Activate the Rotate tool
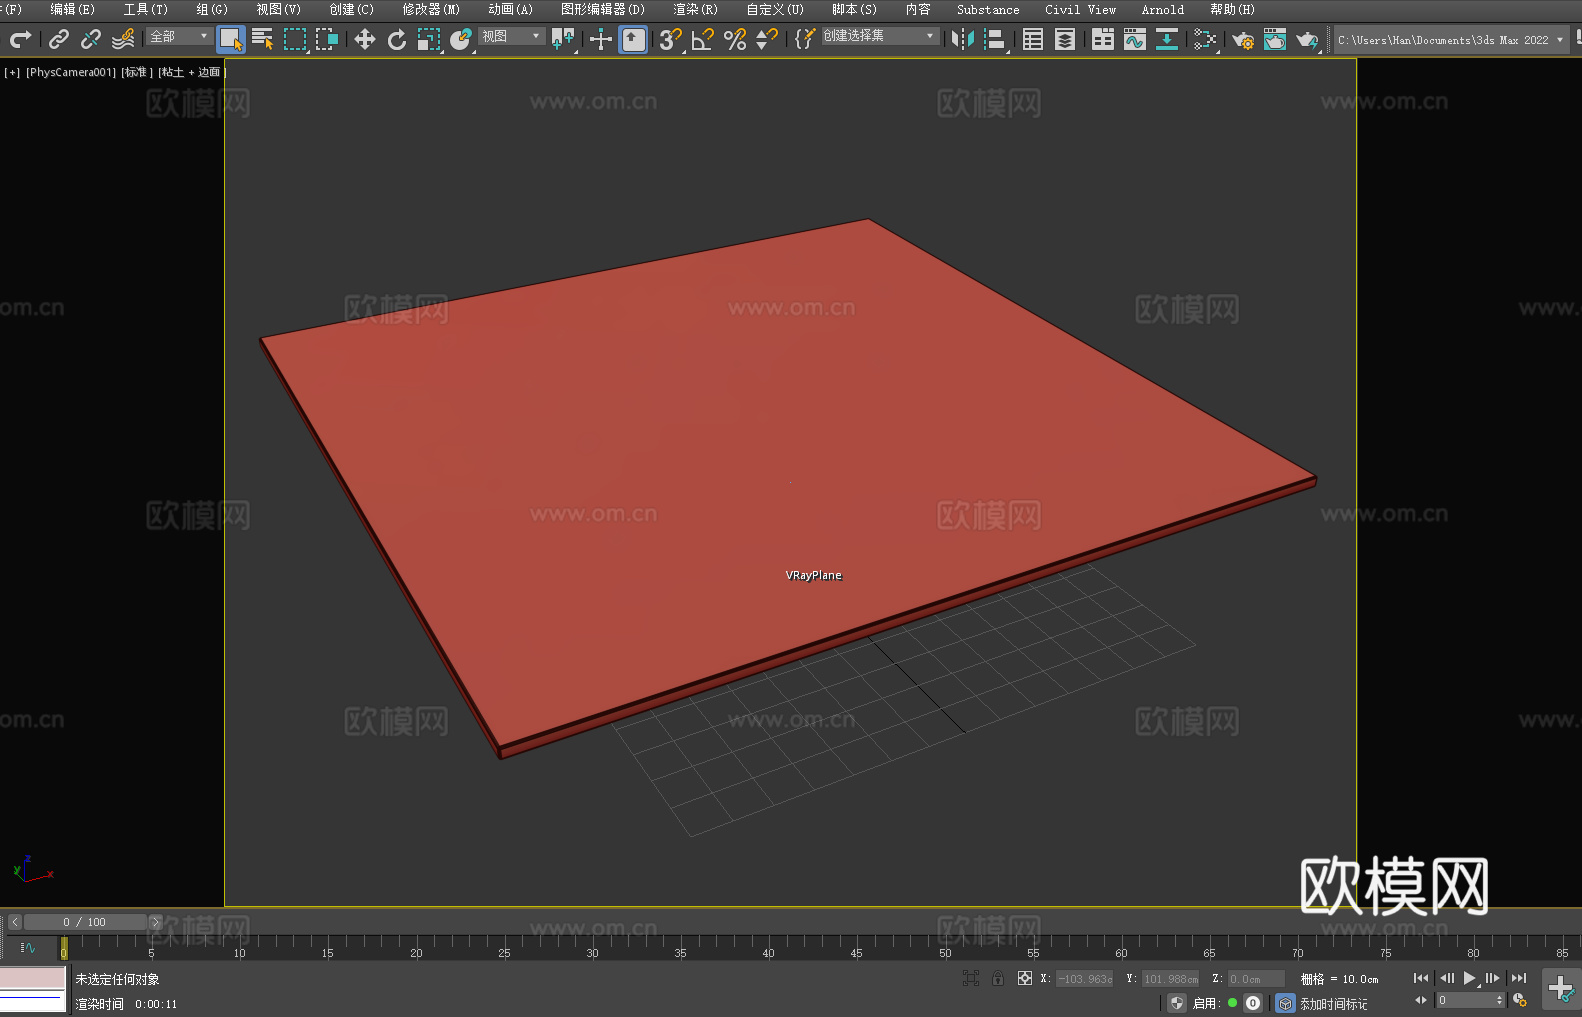The width and height of the screenshot is (1582, 1017). click(397, 39)
